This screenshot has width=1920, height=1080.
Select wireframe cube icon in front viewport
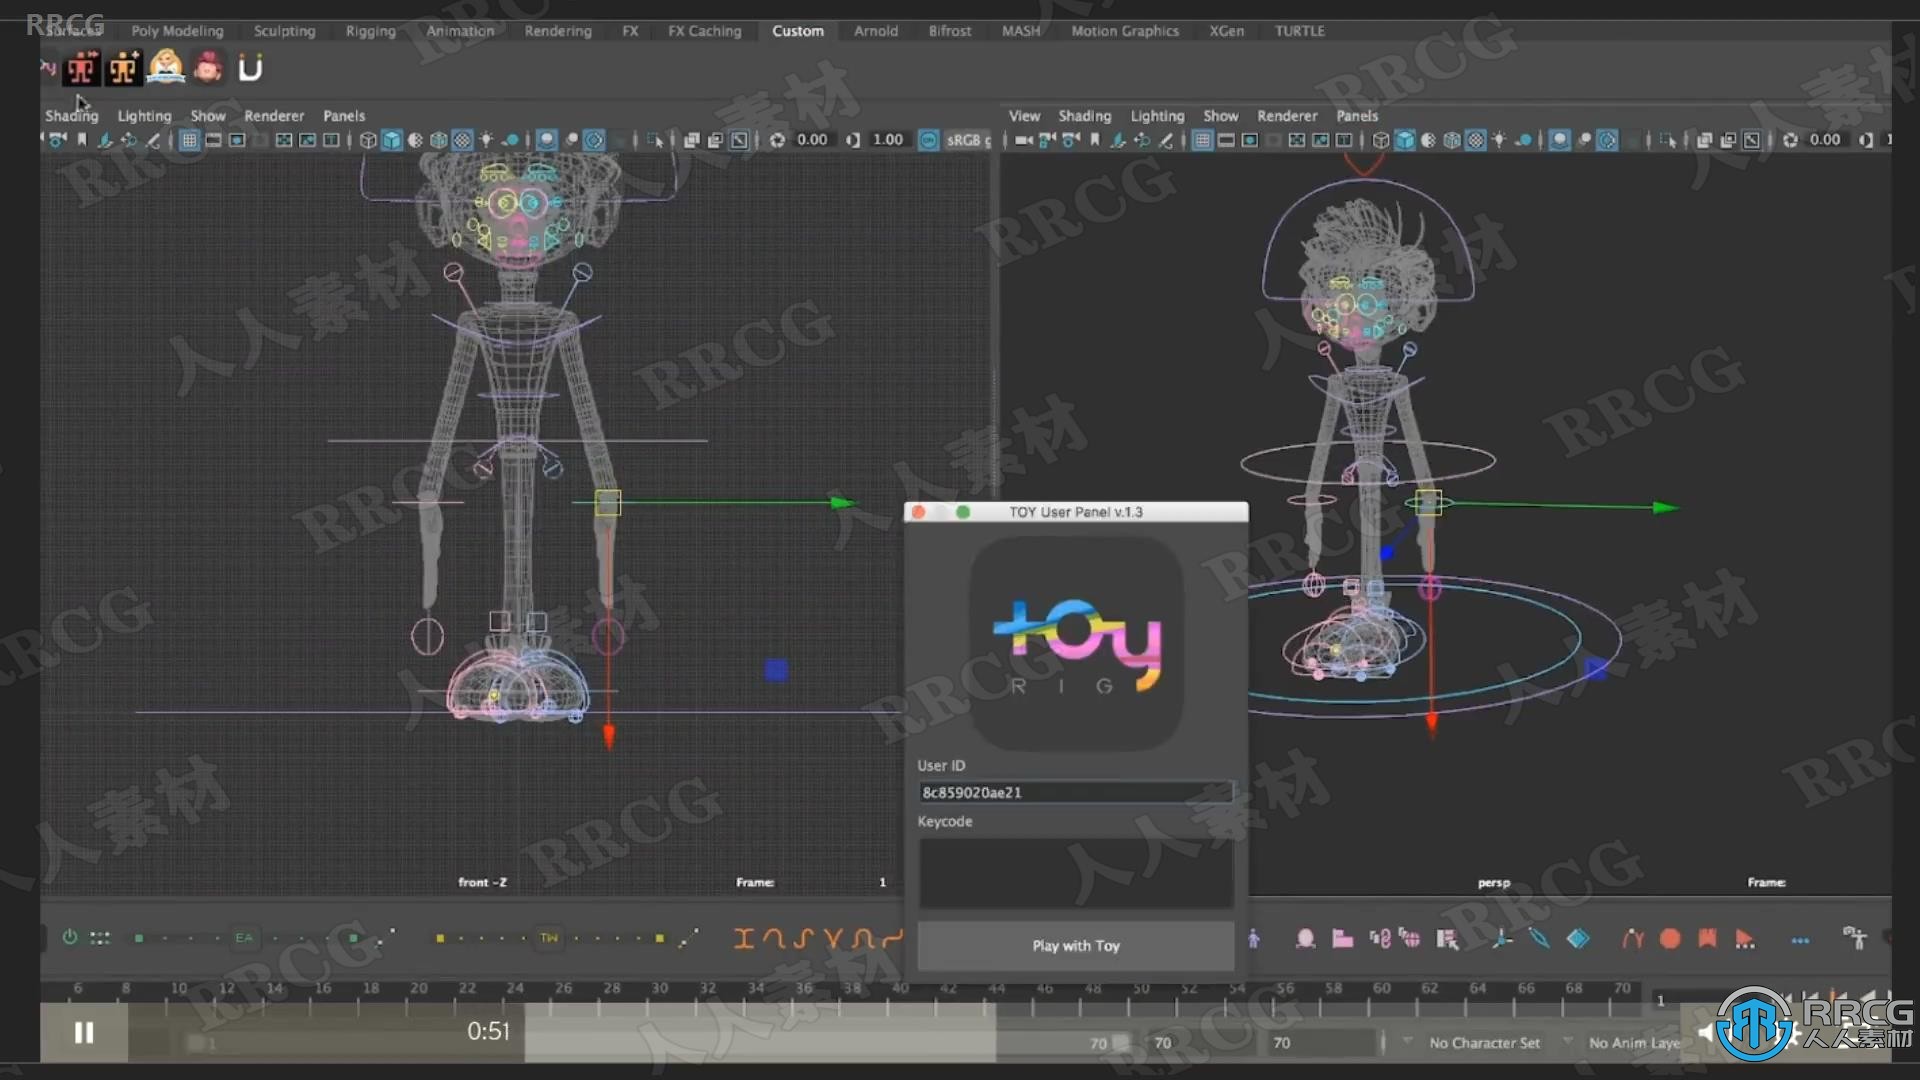point(368,140)
